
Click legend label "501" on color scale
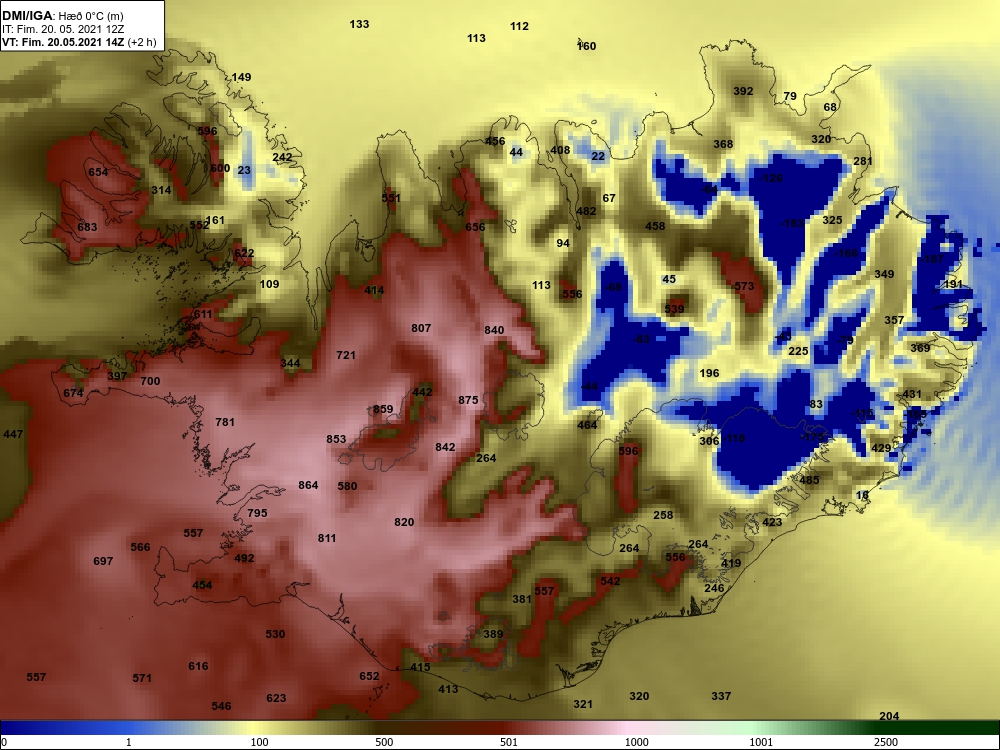(509, 742)
